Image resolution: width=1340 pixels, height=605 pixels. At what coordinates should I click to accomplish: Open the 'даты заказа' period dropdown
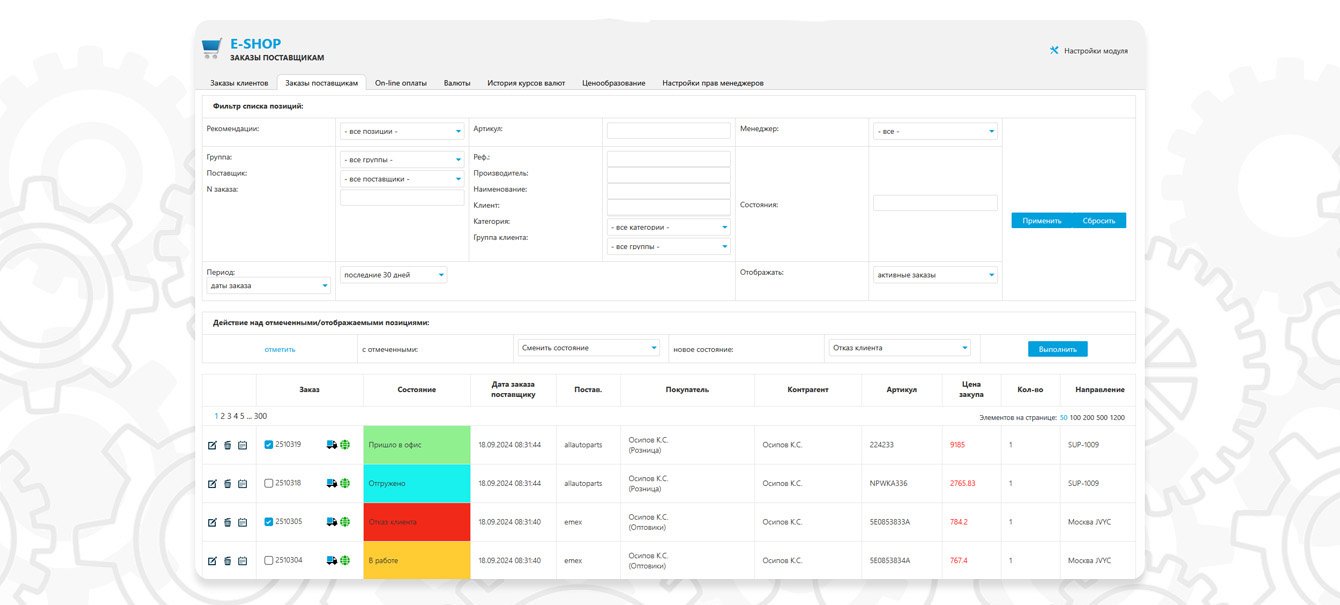[268, 285]
